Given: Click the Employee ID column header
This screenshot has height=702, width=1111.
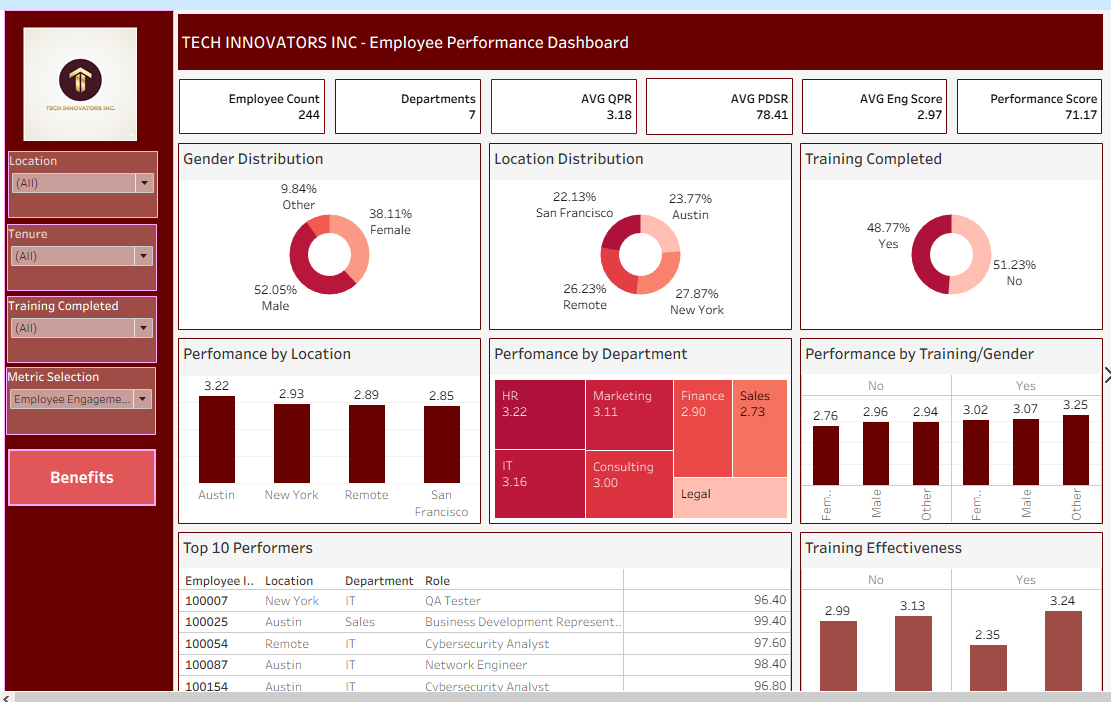Looking at the screenshot, I should coord(219,581).
